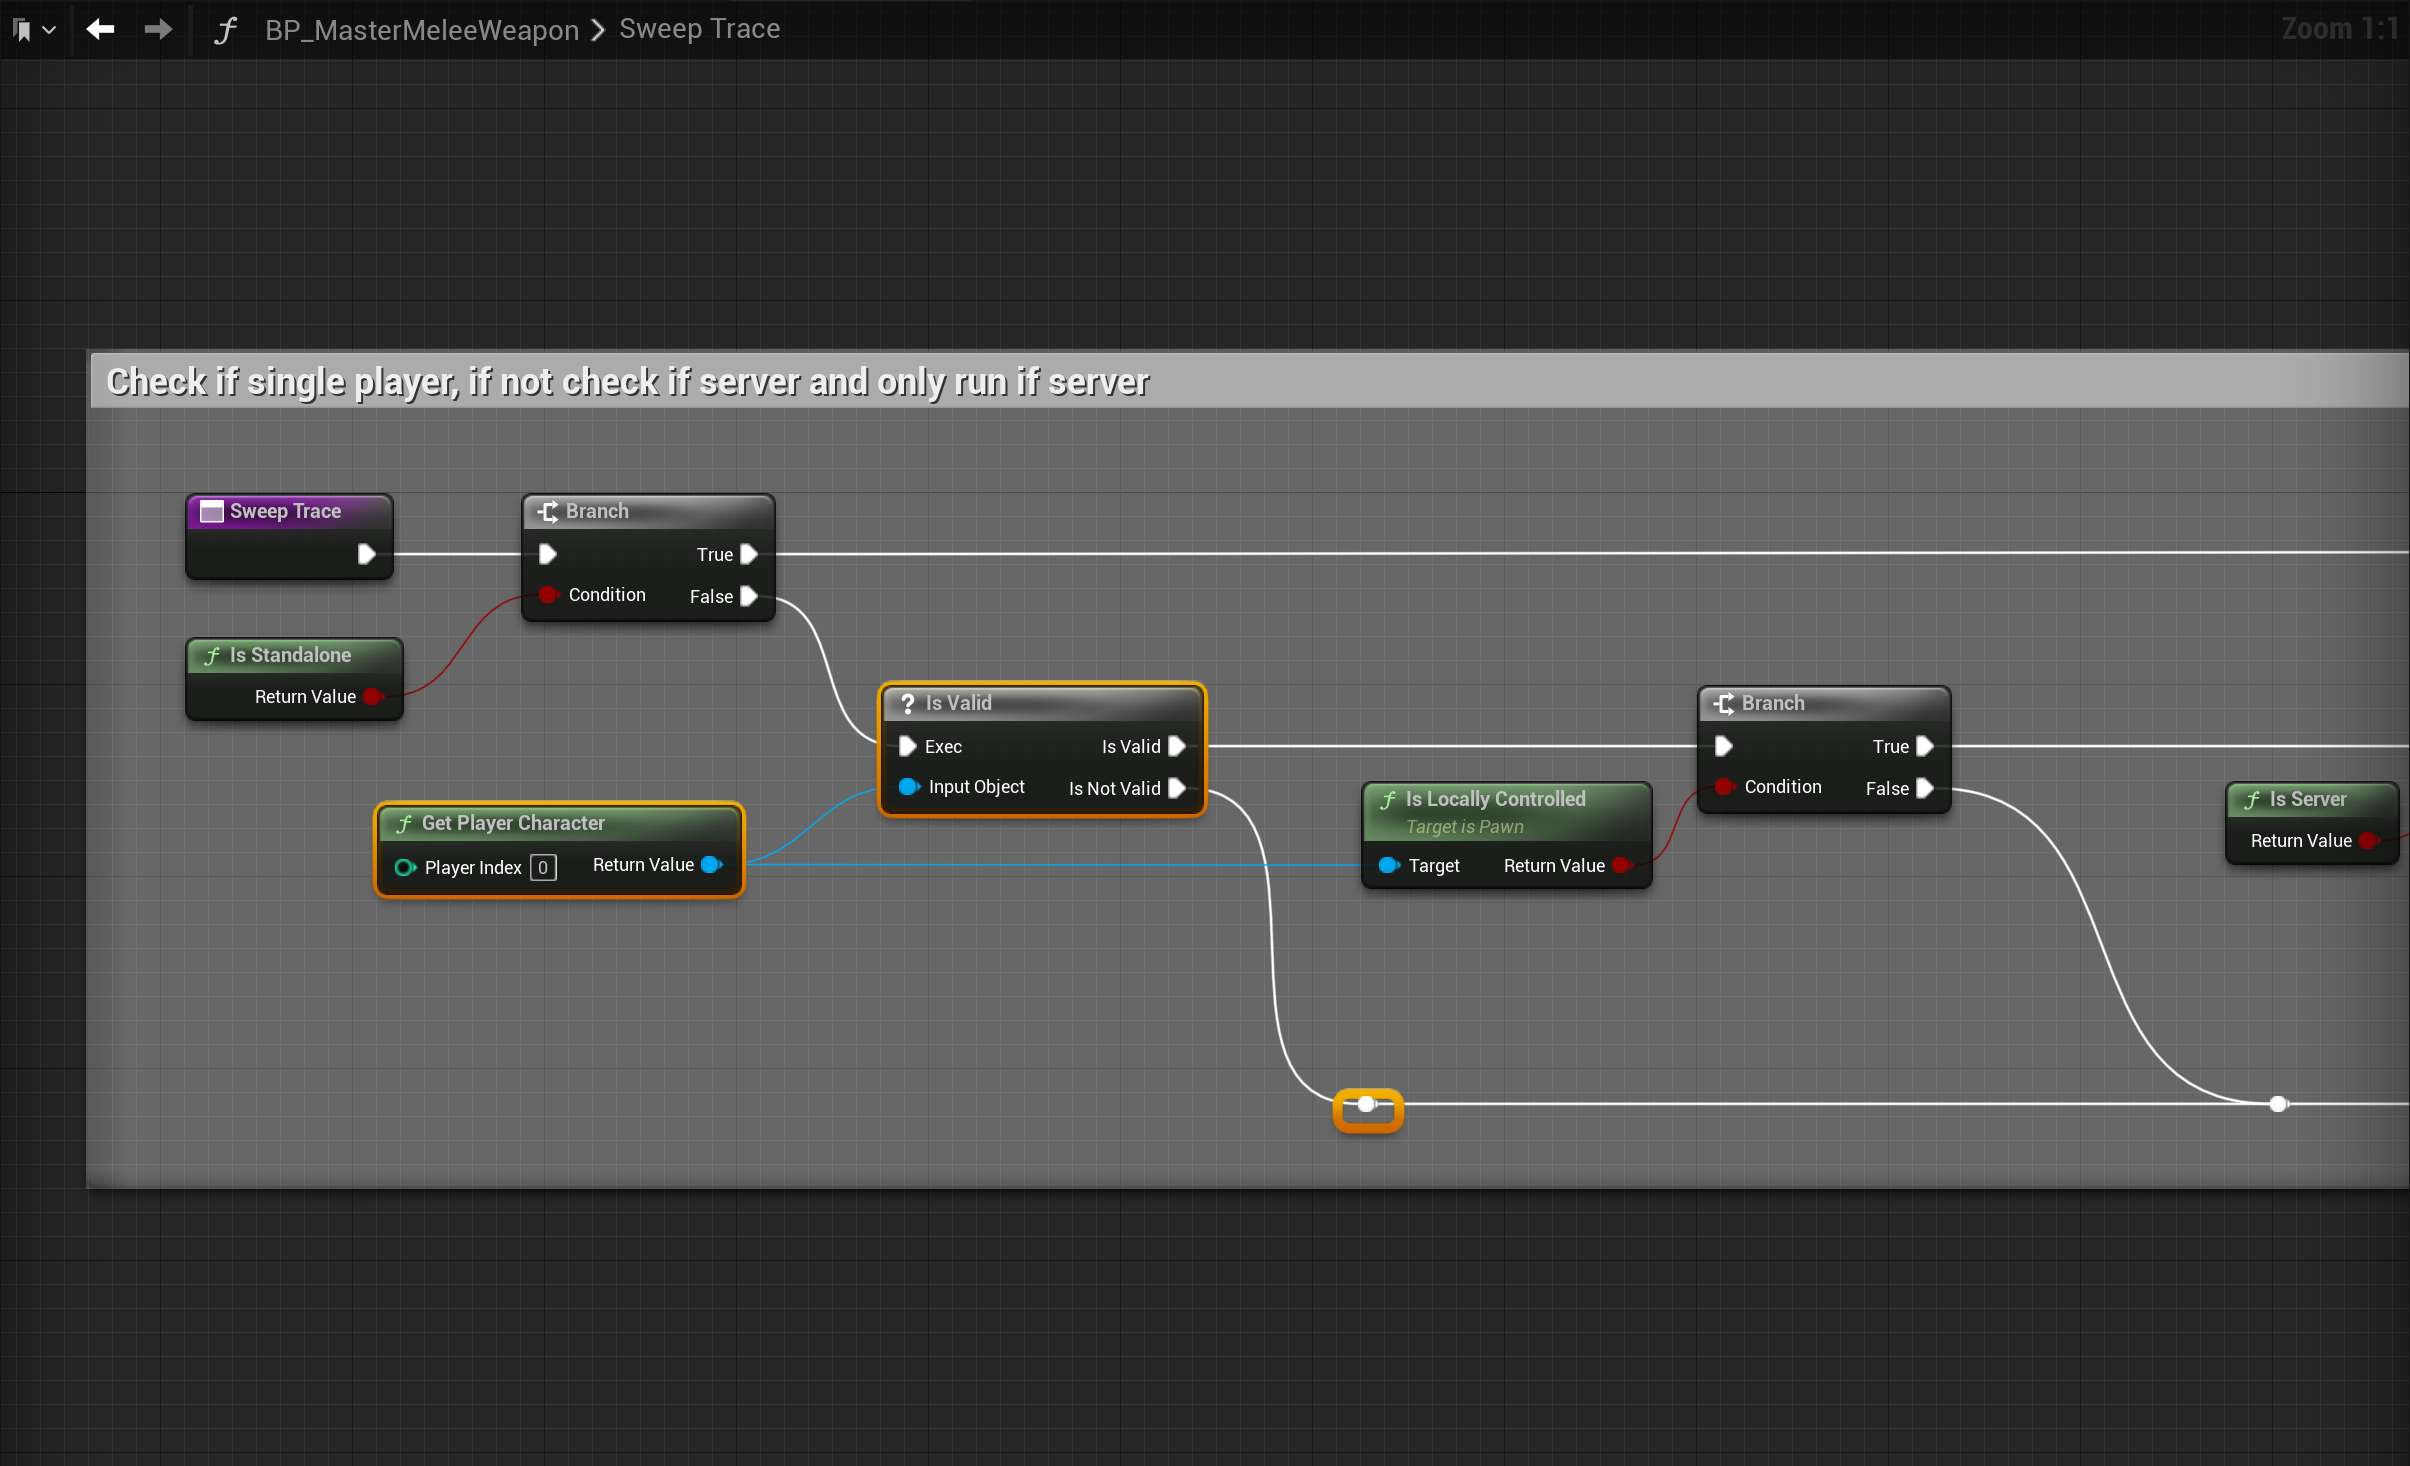Click the Player Index value field
The height and width of the screenshot is (1466, 2410).
[x=543, y=867]
